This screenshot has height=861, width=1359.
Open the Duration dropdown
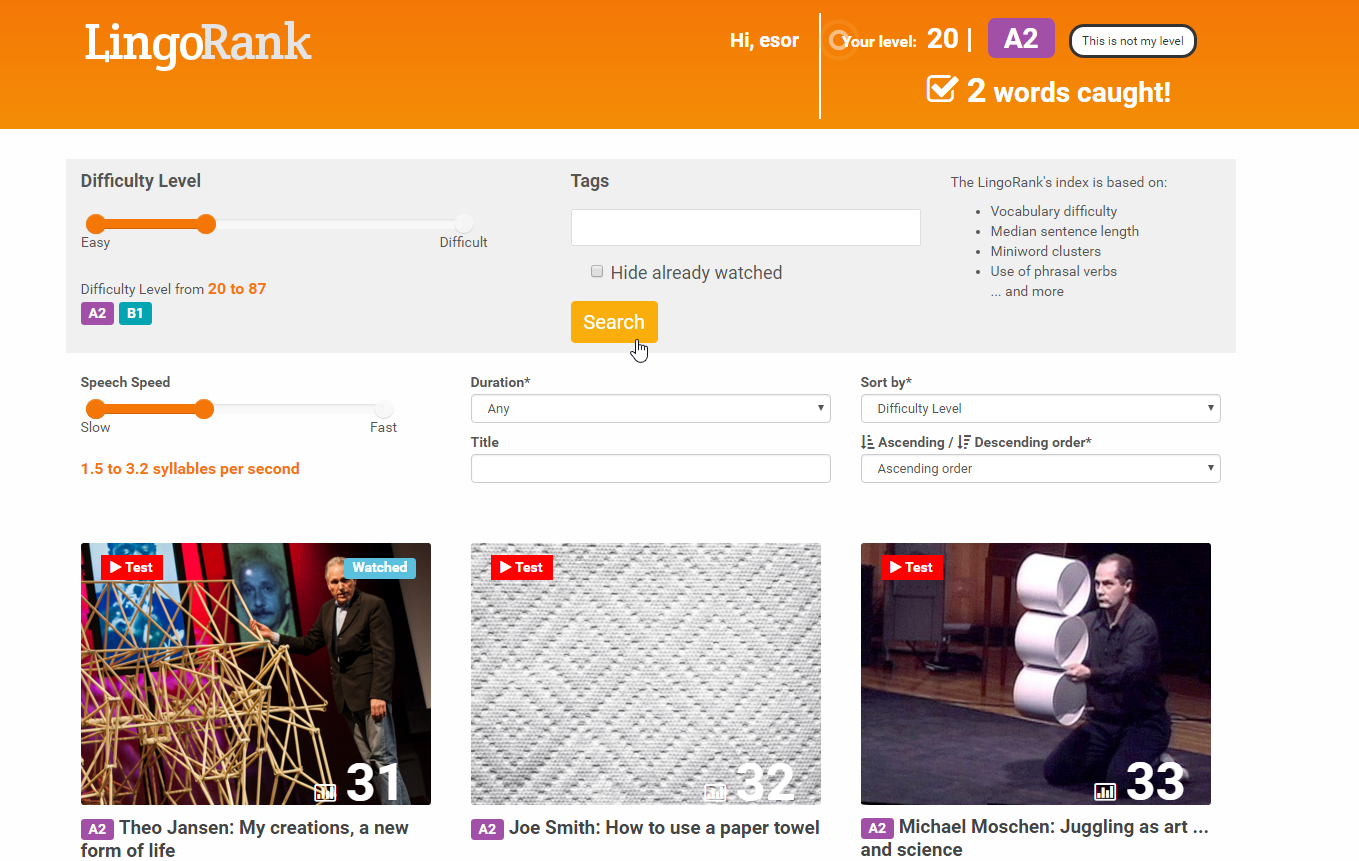pos(650,408)
